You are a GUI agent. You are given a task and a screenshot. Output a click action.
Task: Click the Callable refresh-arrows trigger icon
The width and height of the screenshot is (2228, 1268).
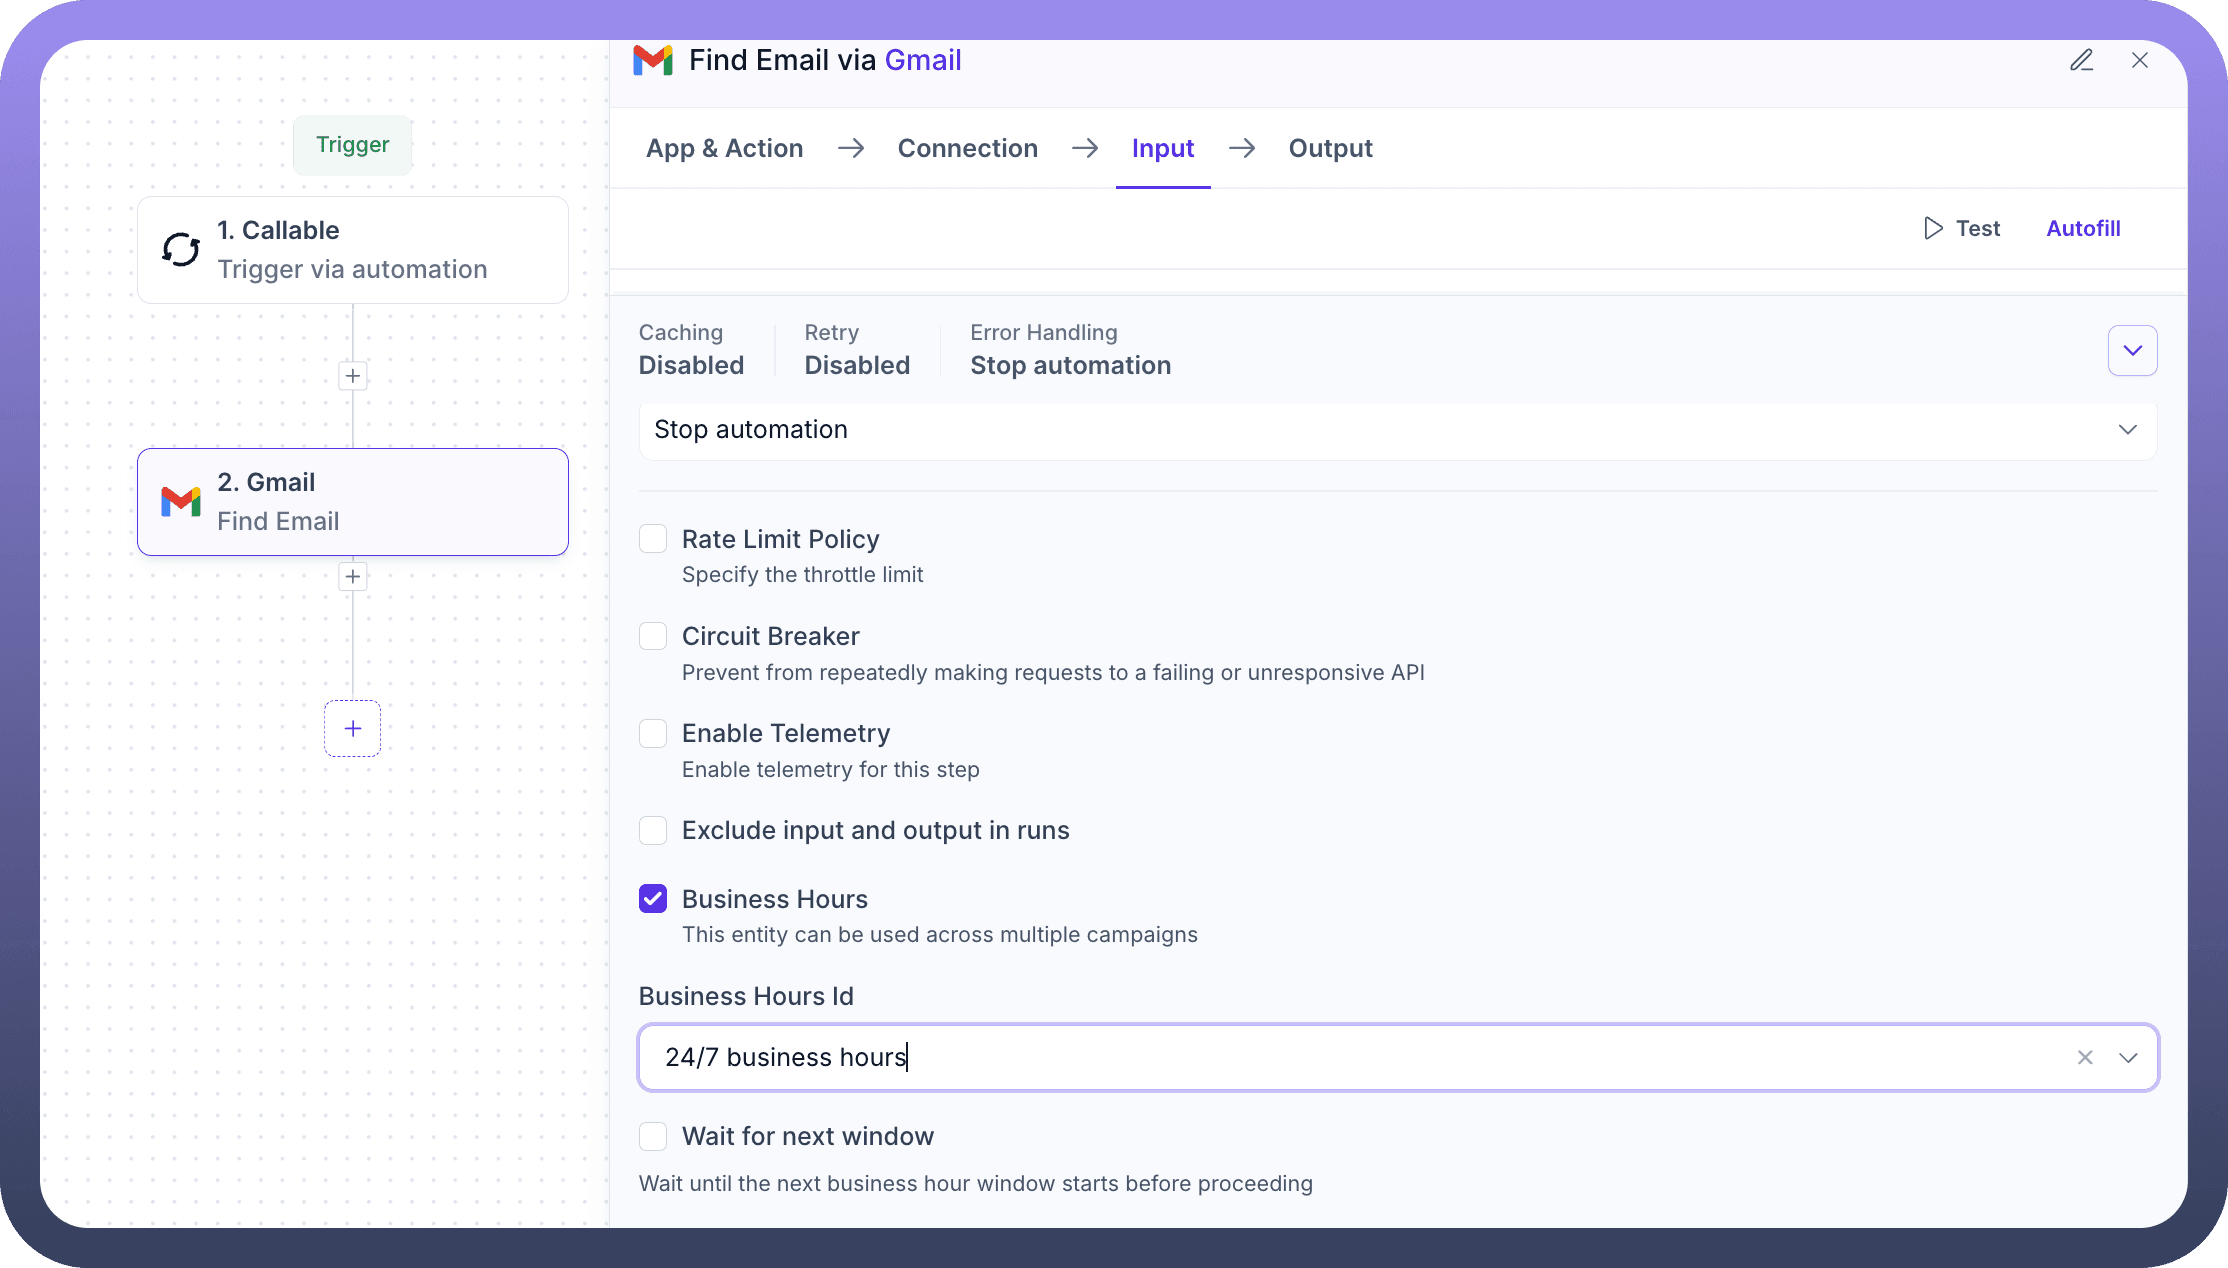coord(181,250)
